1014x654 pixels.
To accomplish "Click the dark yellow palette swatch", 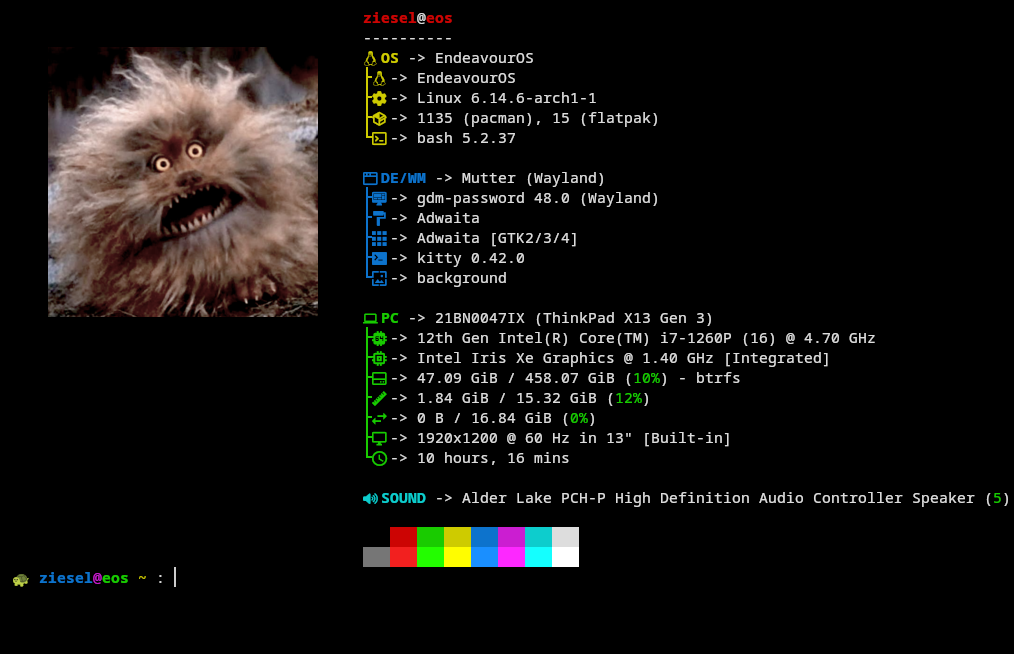I will [x=457, y=537].
